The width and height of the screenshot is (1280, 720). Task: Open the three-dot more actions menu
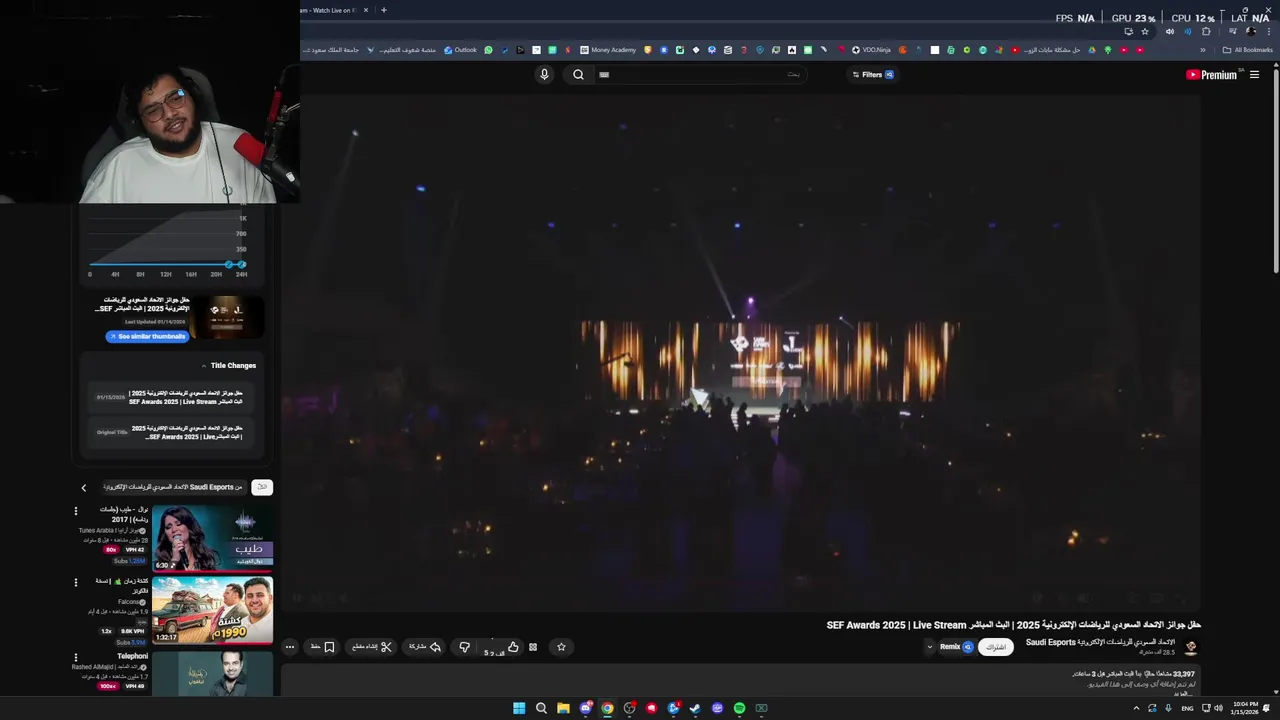[290, 647]
